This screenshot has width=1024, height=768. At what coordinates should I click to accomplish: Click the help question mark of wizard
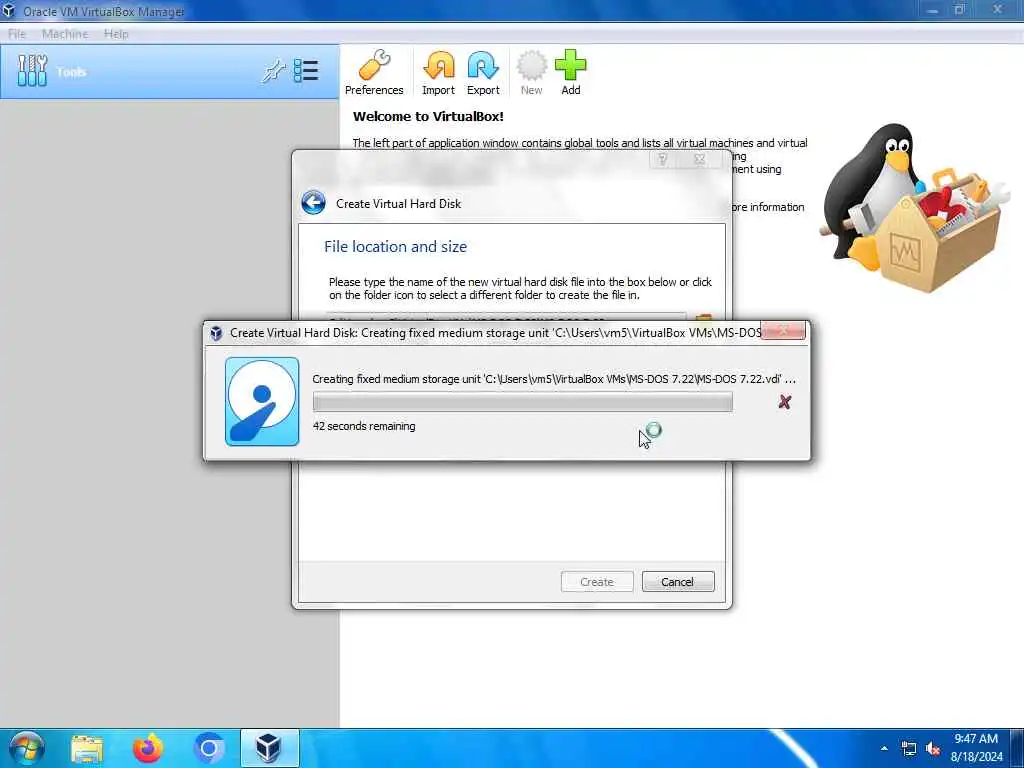[x=663, y=159]
